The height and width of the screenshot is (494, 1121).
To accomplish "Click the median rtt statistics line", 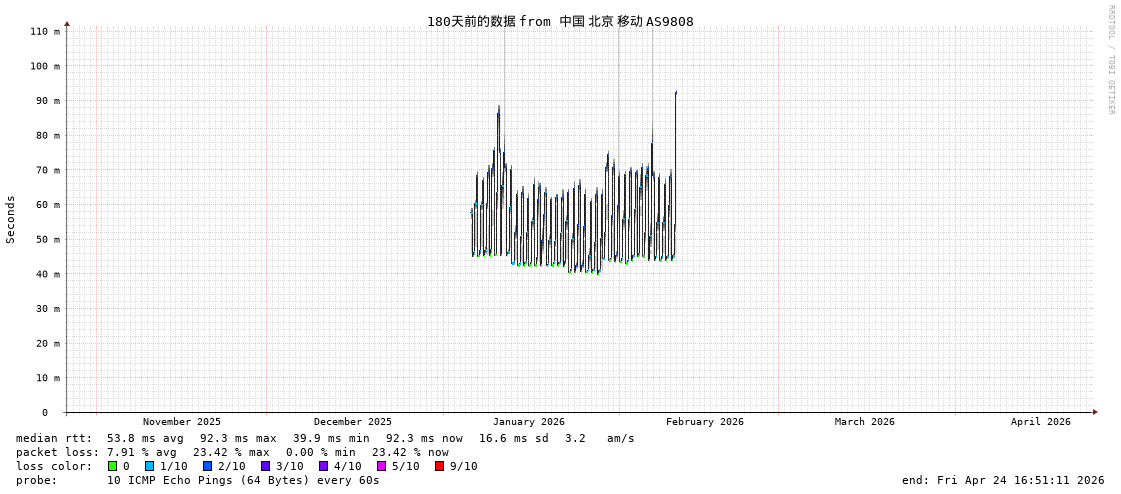I will point(325,438).
